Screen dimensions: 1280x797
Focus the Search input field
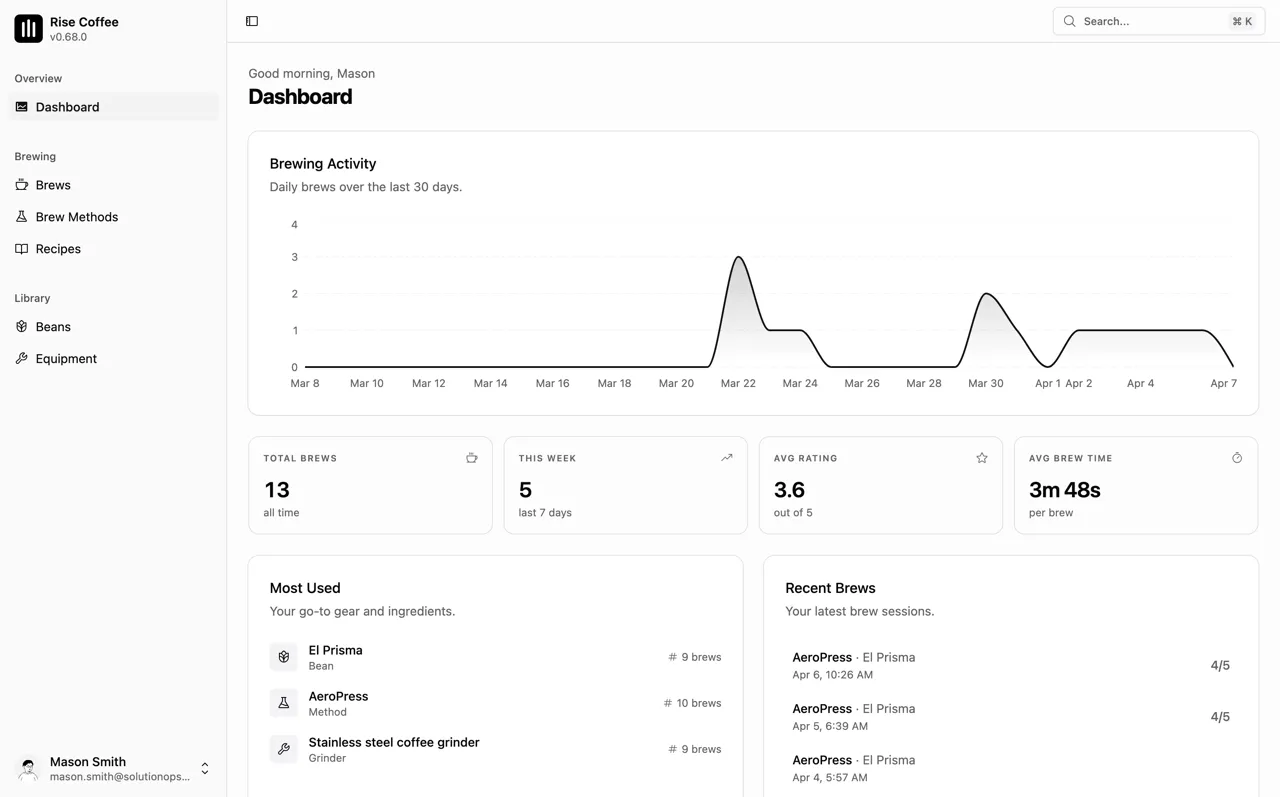tap(1150, 21)
